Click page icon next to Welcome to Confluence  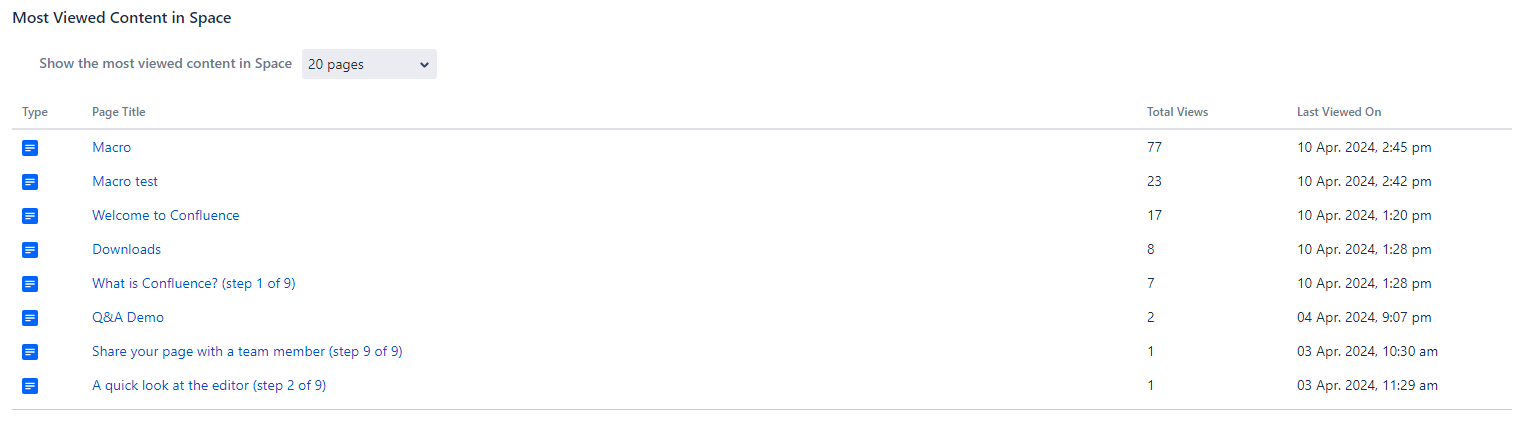[30, 216]
